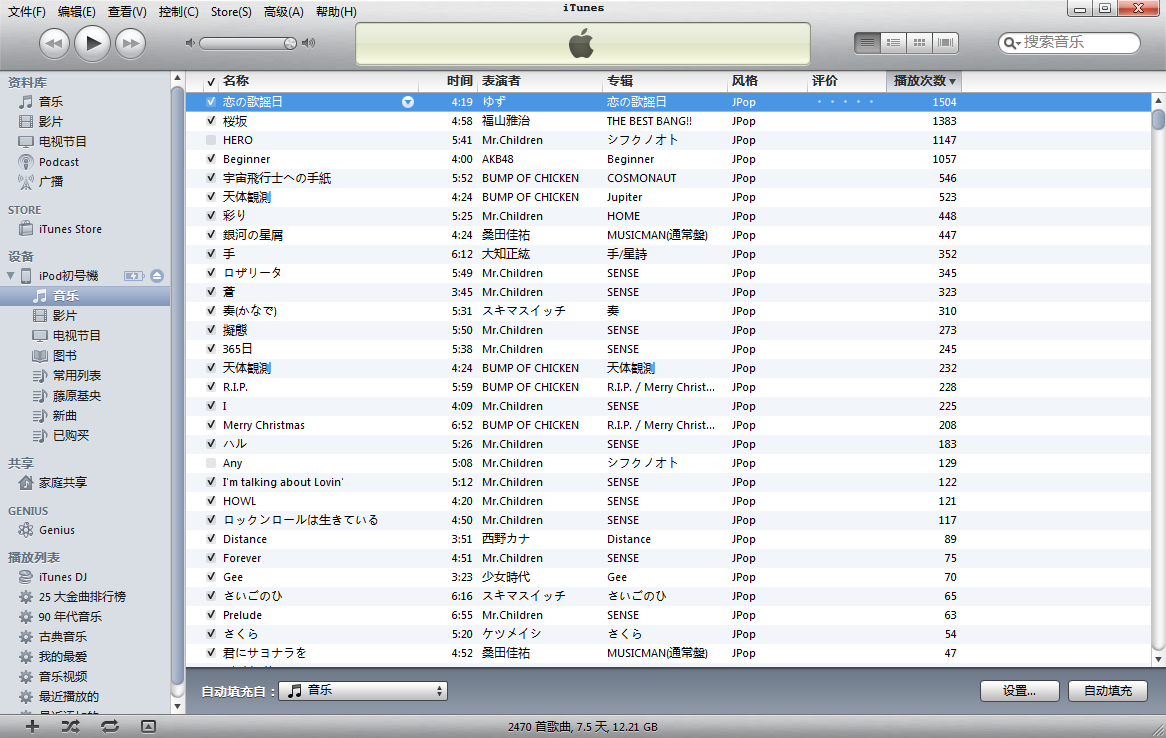The width and height of the screenshot is (1166, 738).
Task: Sort by the 时间 column header
Action: (448, 81)
